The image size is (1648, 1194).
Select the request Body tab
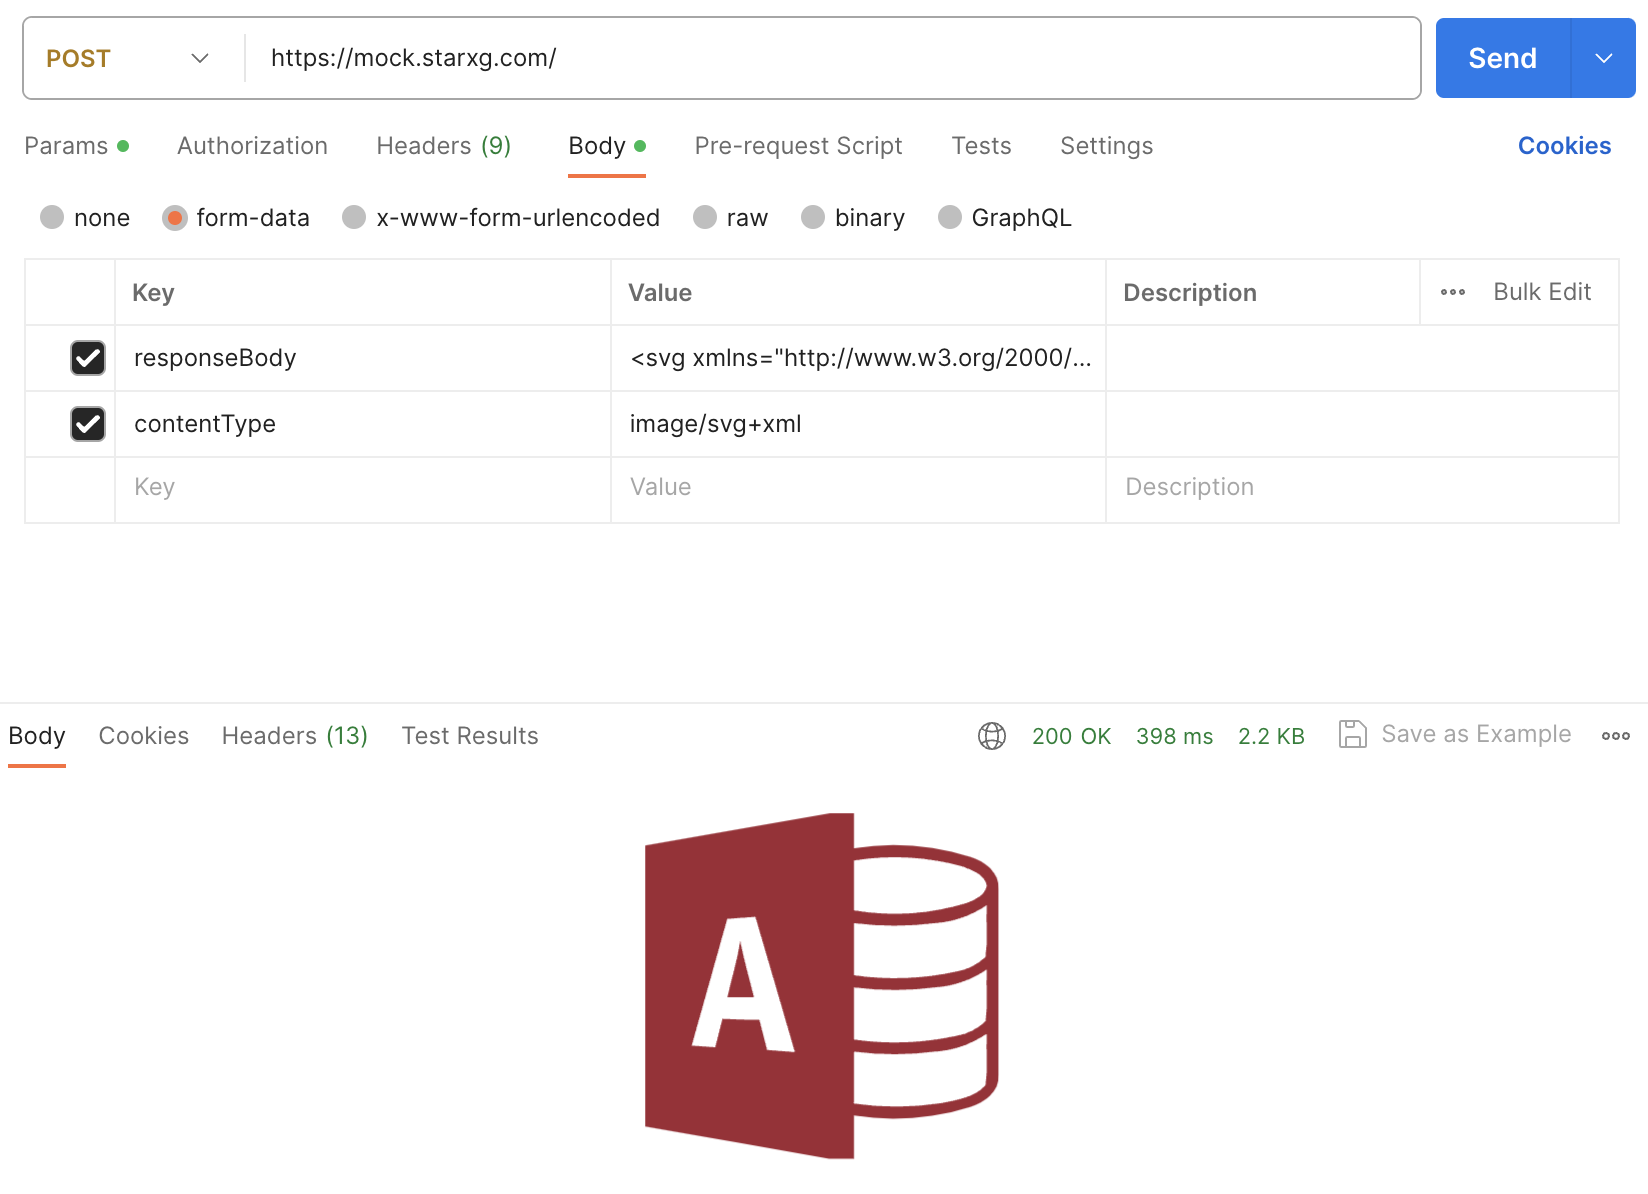[607, 146]
